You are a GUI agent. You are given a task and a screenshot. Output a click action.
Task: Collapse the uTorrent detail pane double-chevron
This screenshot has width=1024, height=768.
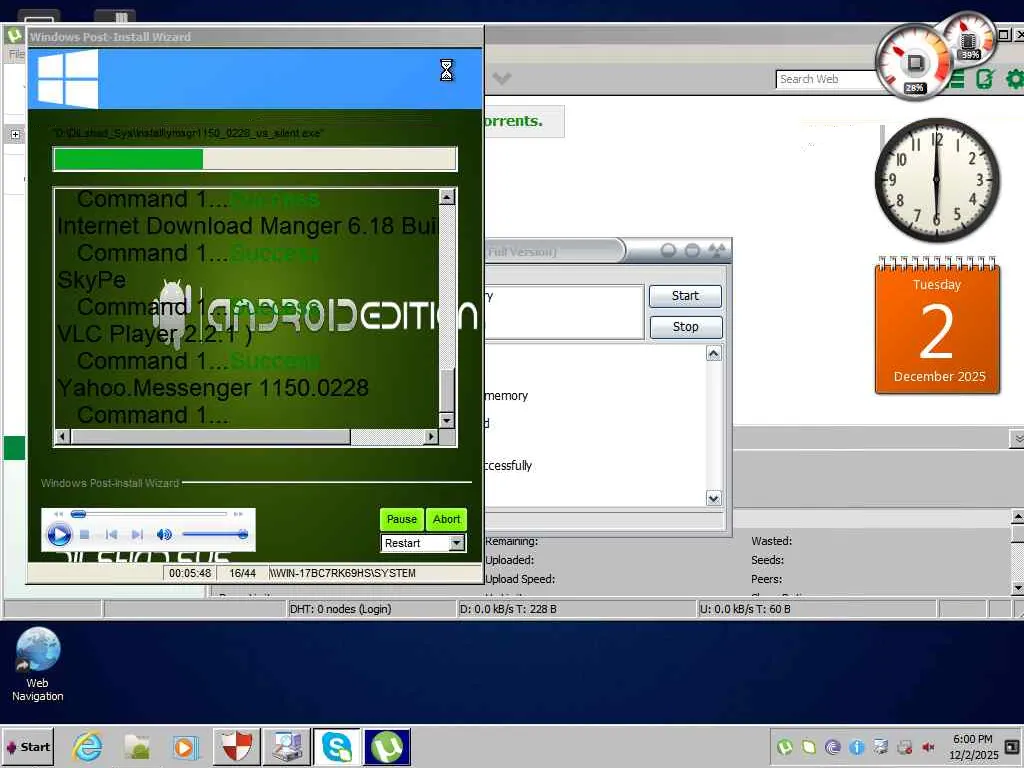(x=1017, y=439)
